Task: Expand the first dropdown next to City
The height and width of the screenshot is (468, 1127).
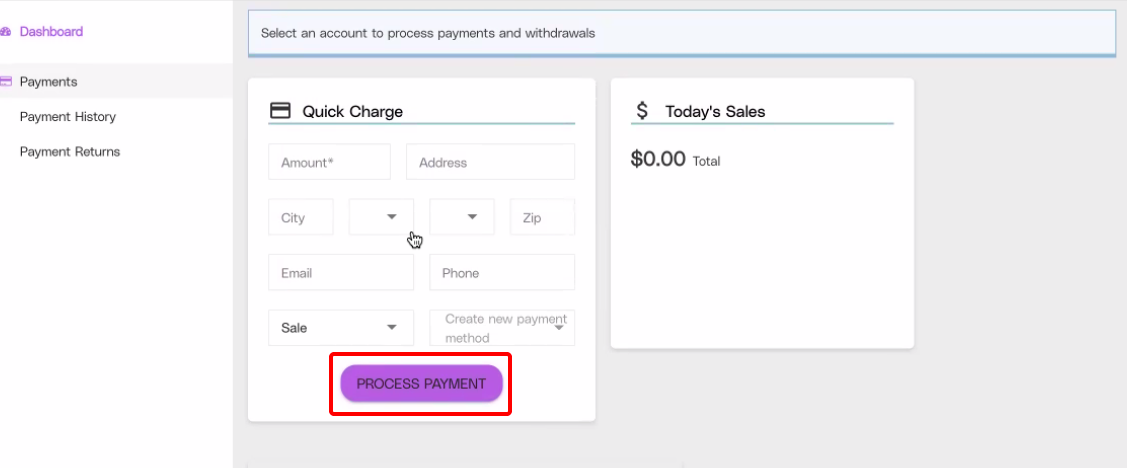Action: [x=381, y=217]
